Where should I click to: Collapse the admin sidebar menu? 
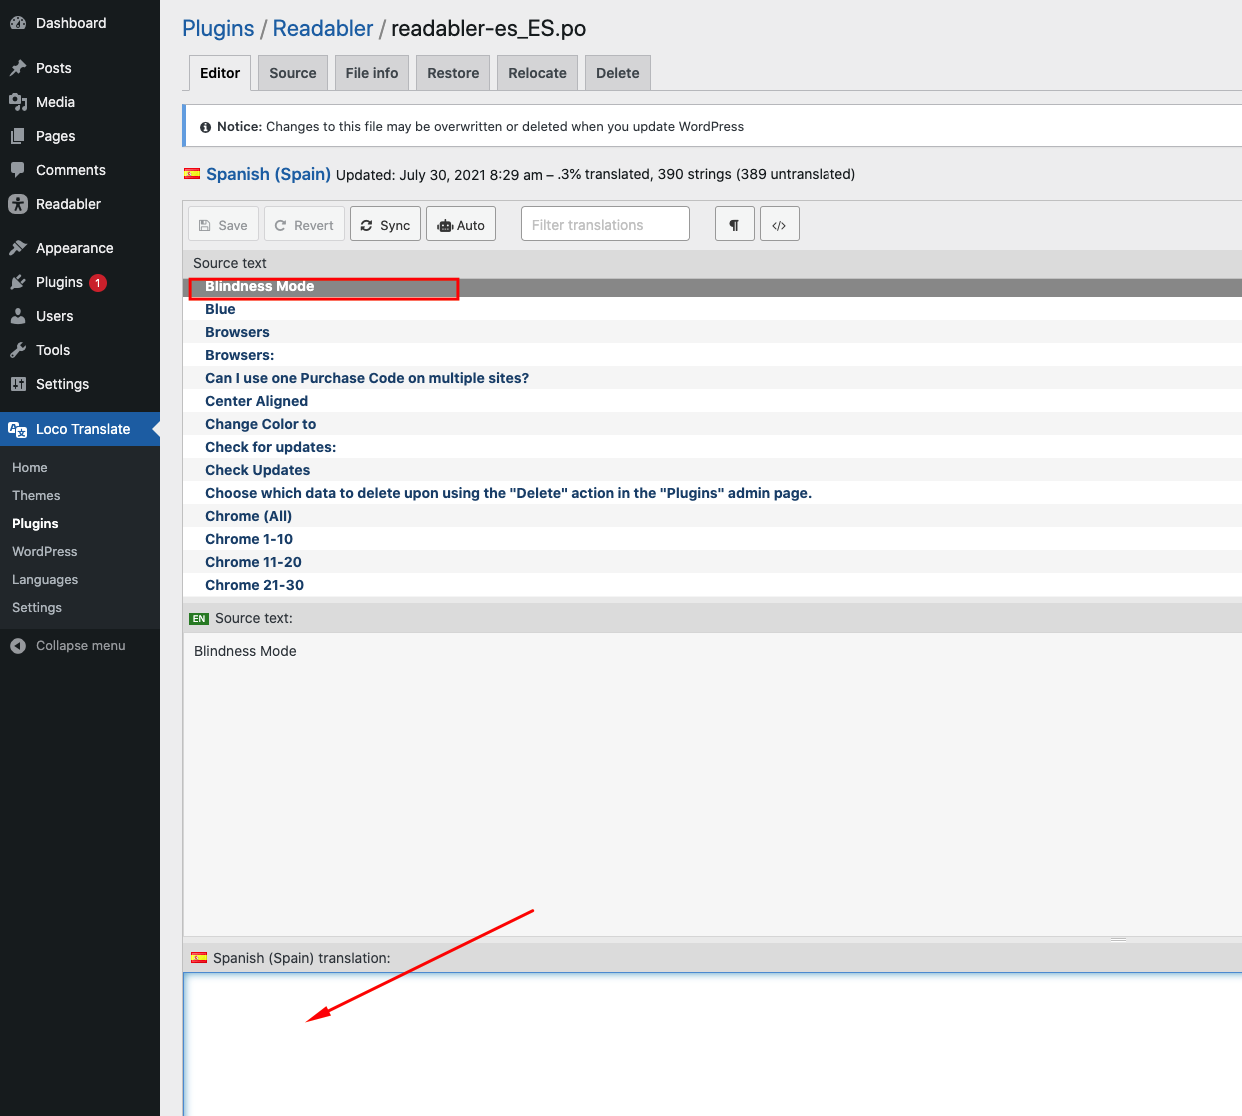pos(80,646)
